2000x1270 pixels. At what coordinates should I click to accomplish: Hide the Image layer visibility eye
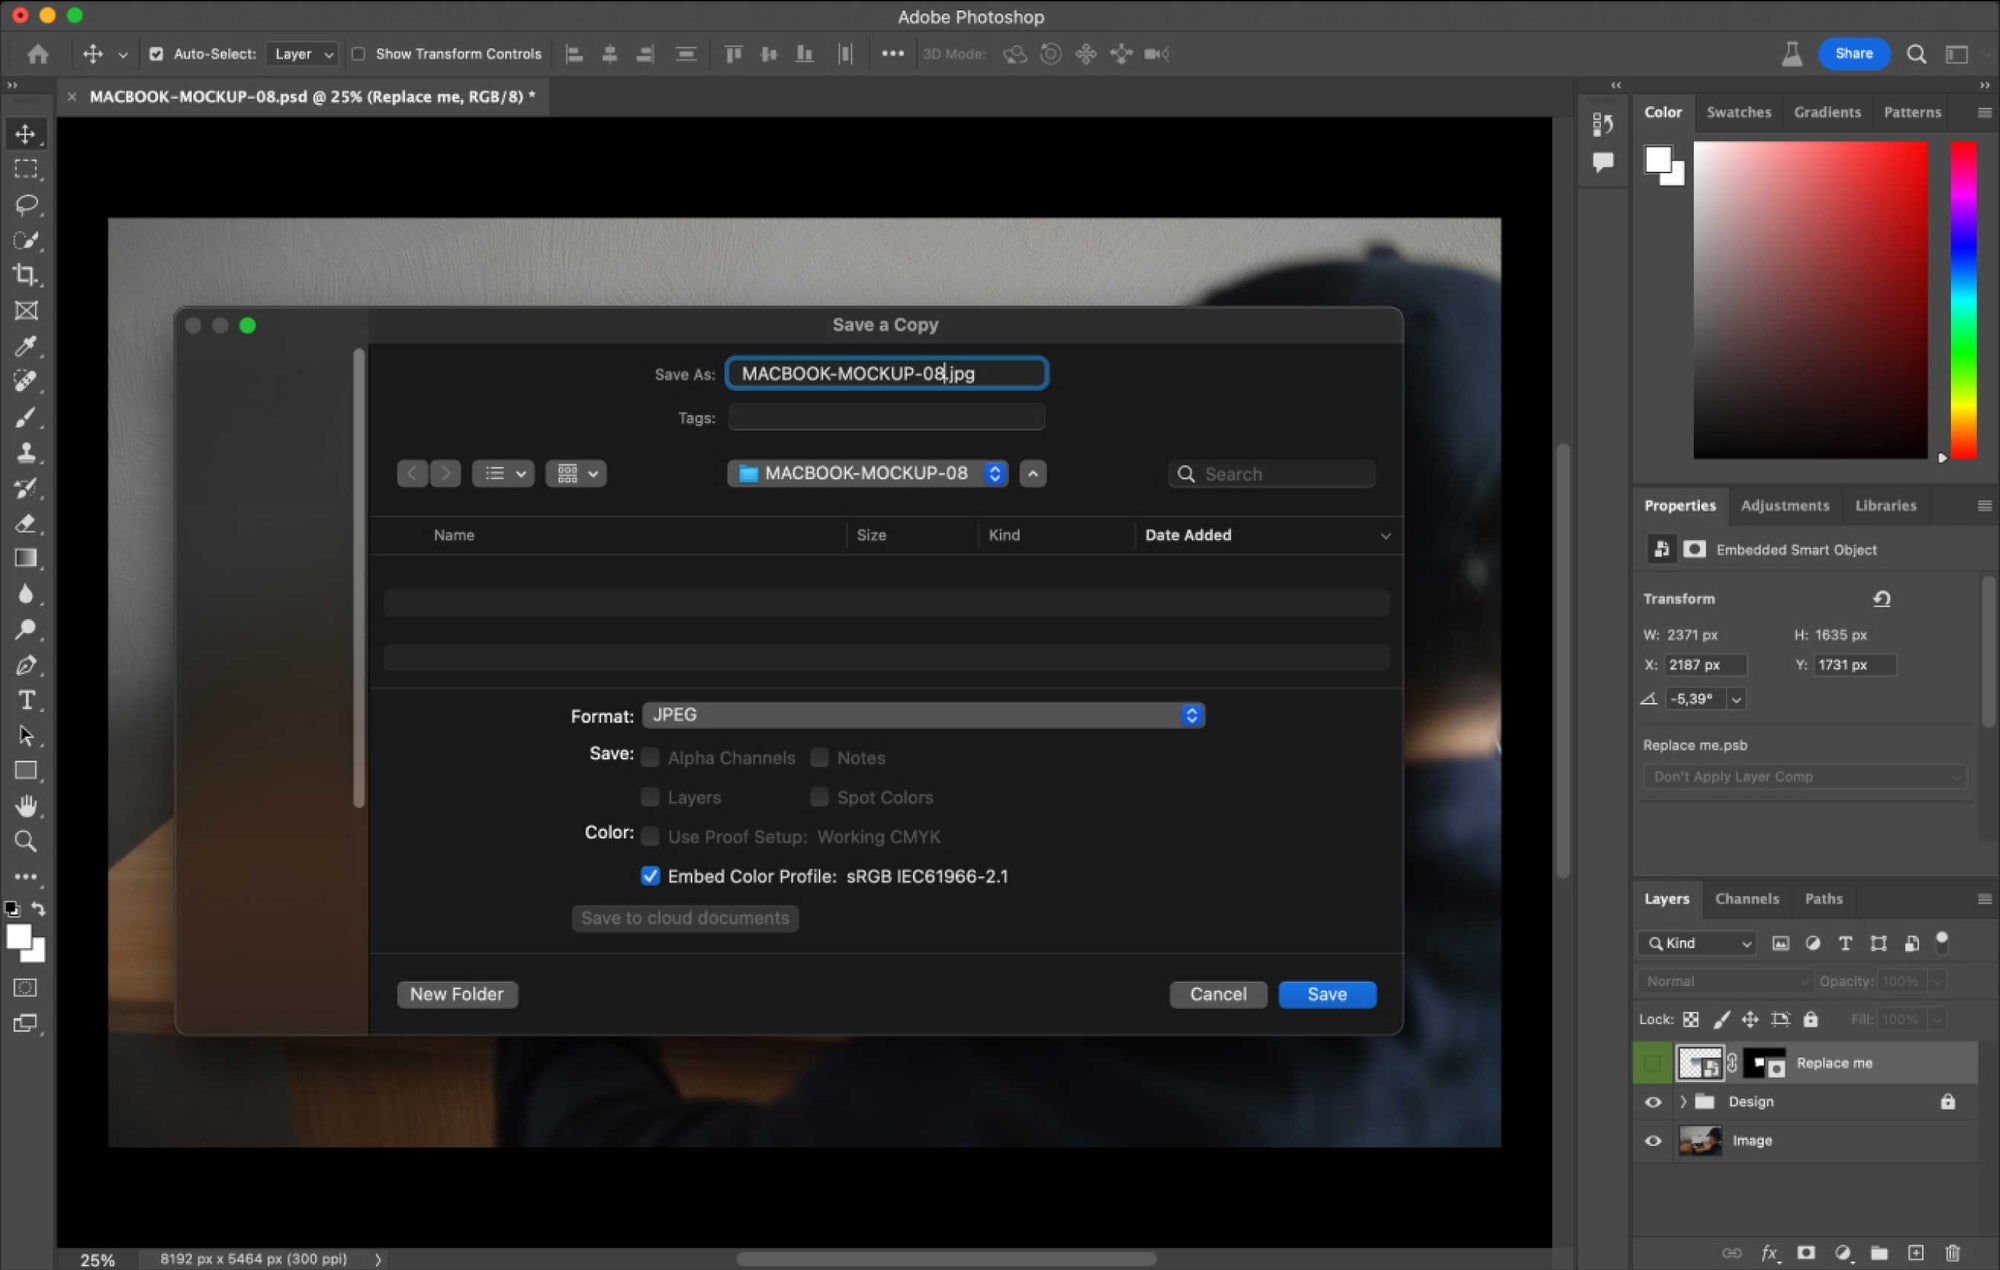coord(1653,1141)
